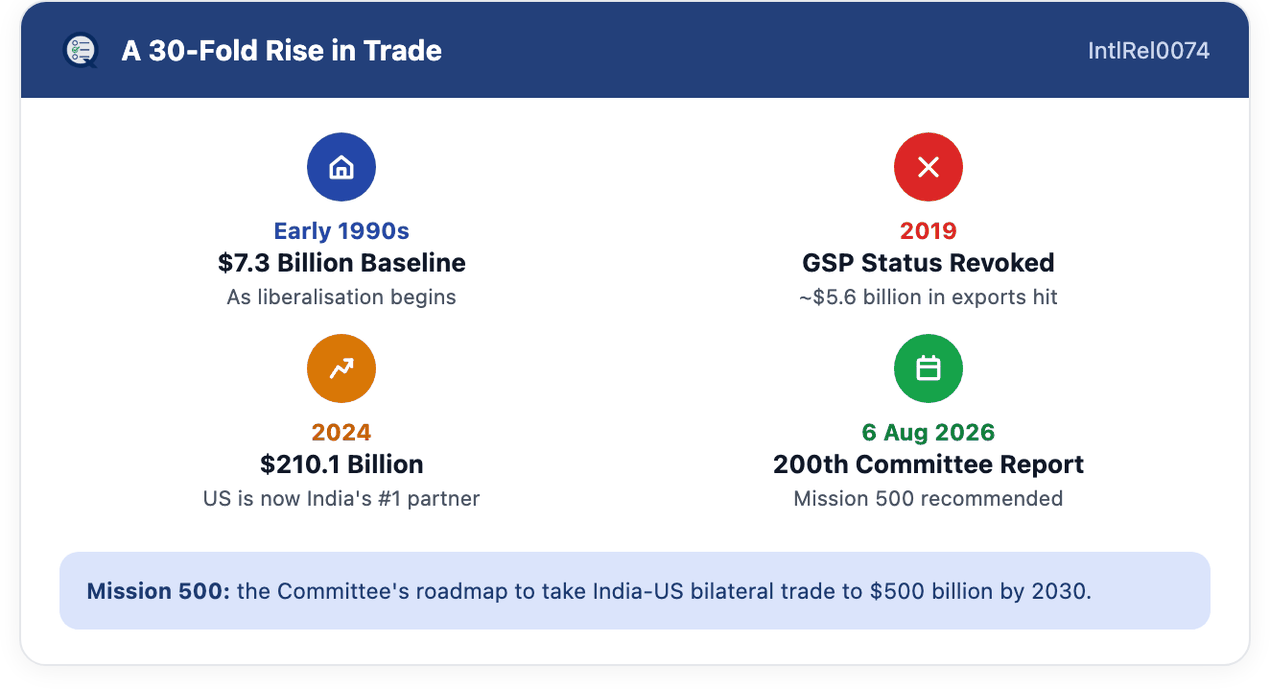Click the bold Mission 500 text in banner
The width and height of the screenshot is (1270, 689).
click(158, 591)
